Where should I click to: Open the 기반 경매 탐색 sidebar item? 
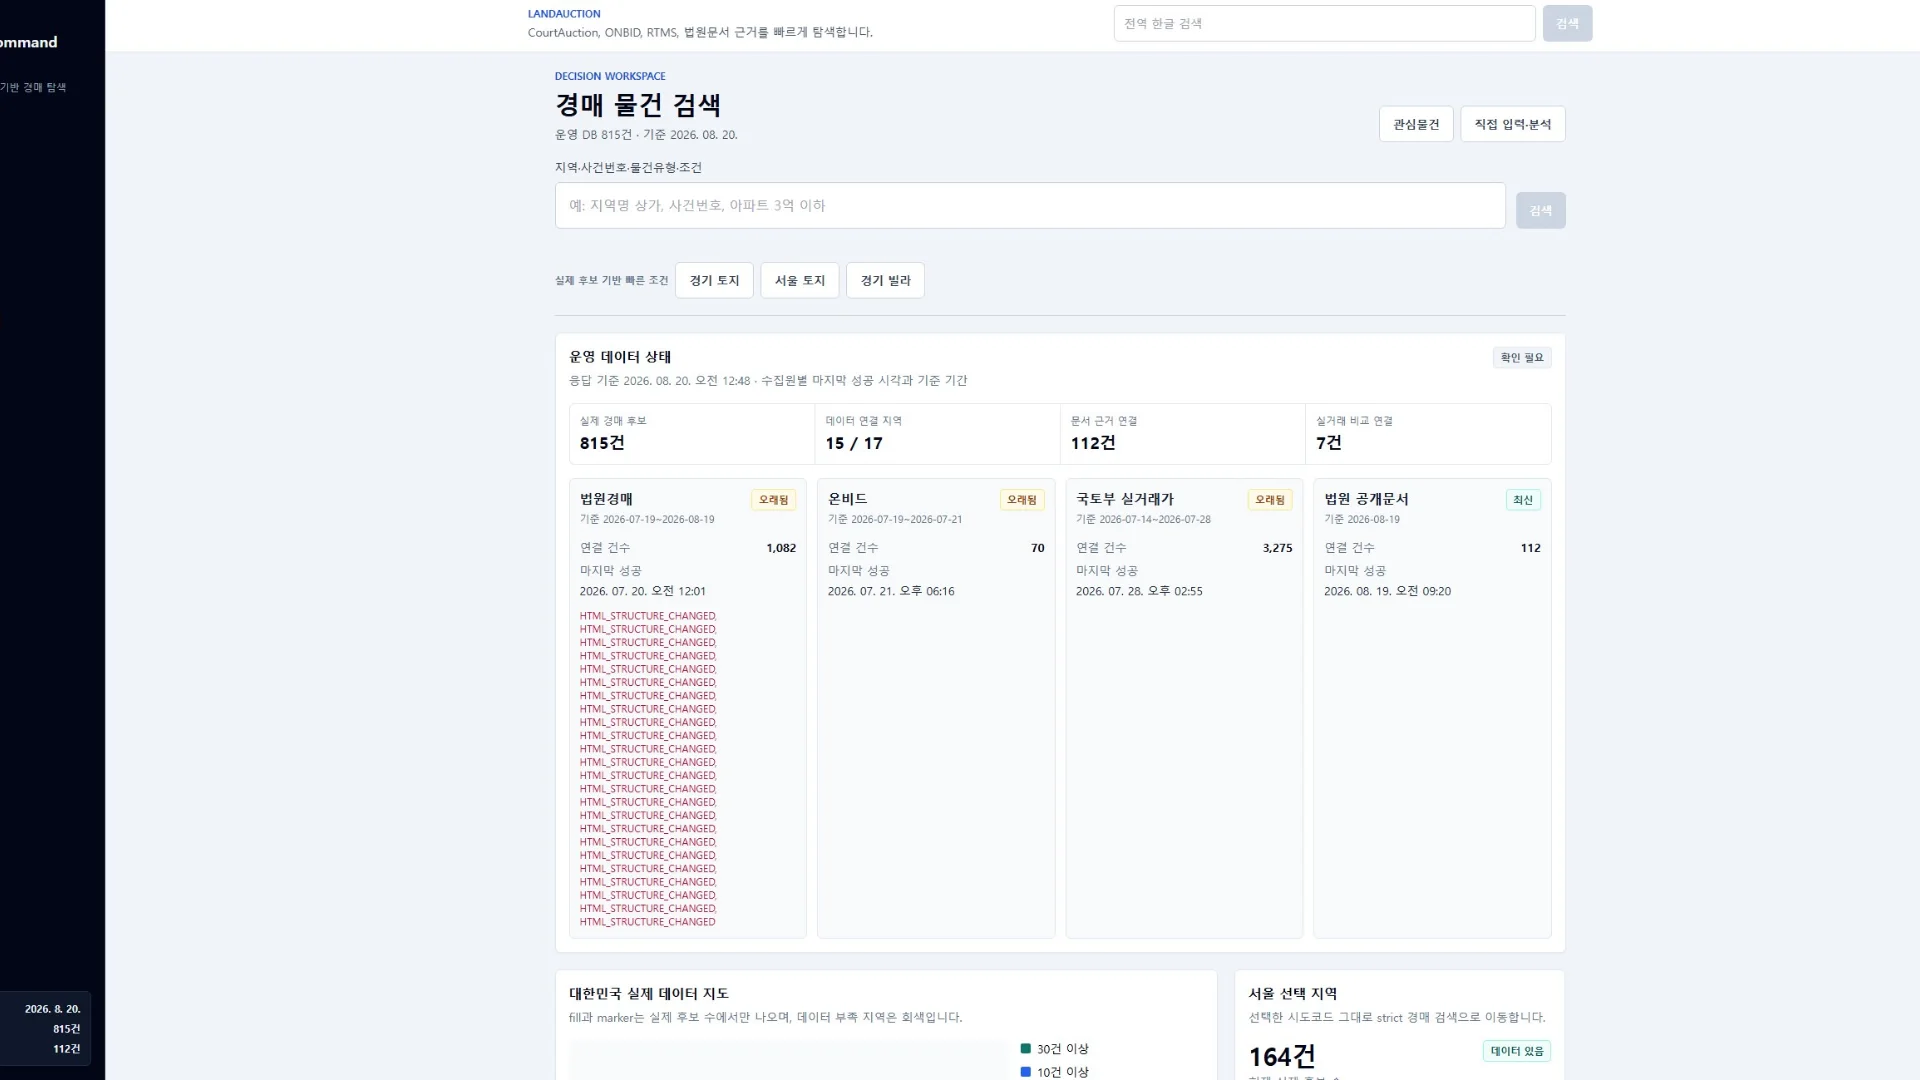point(33,87)
